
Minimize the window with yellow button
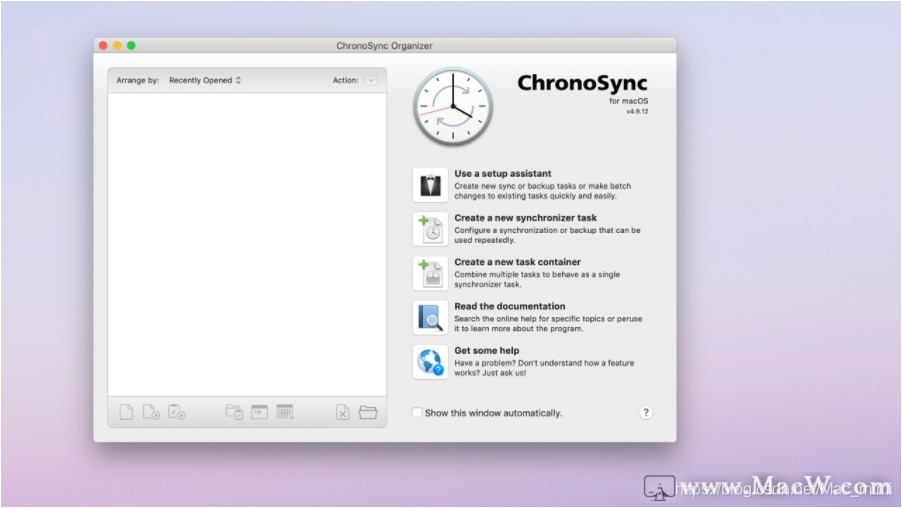tap(117, 45)
